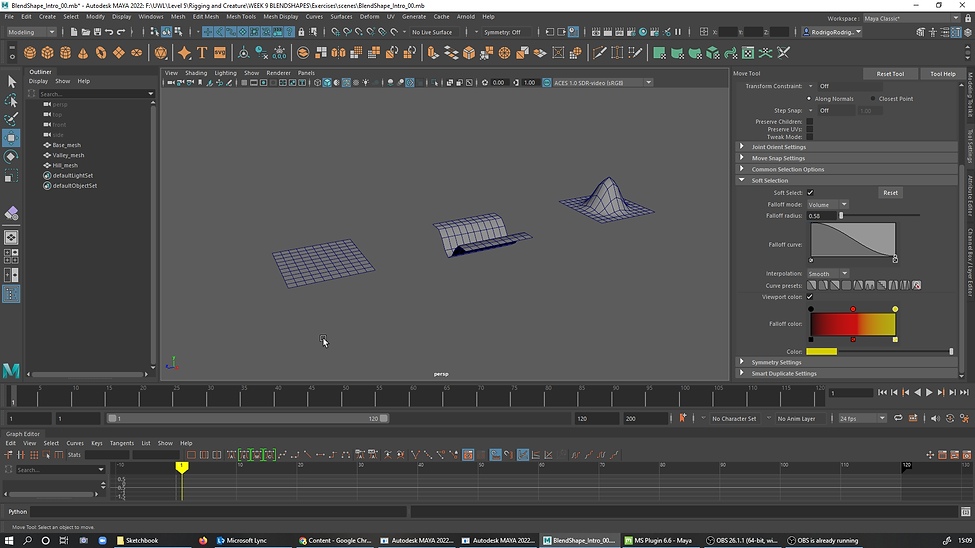Click the Multi-Cut knife shelf icon
The width and height of the screenshot is (975, 548).
click(x=599, y=53)
